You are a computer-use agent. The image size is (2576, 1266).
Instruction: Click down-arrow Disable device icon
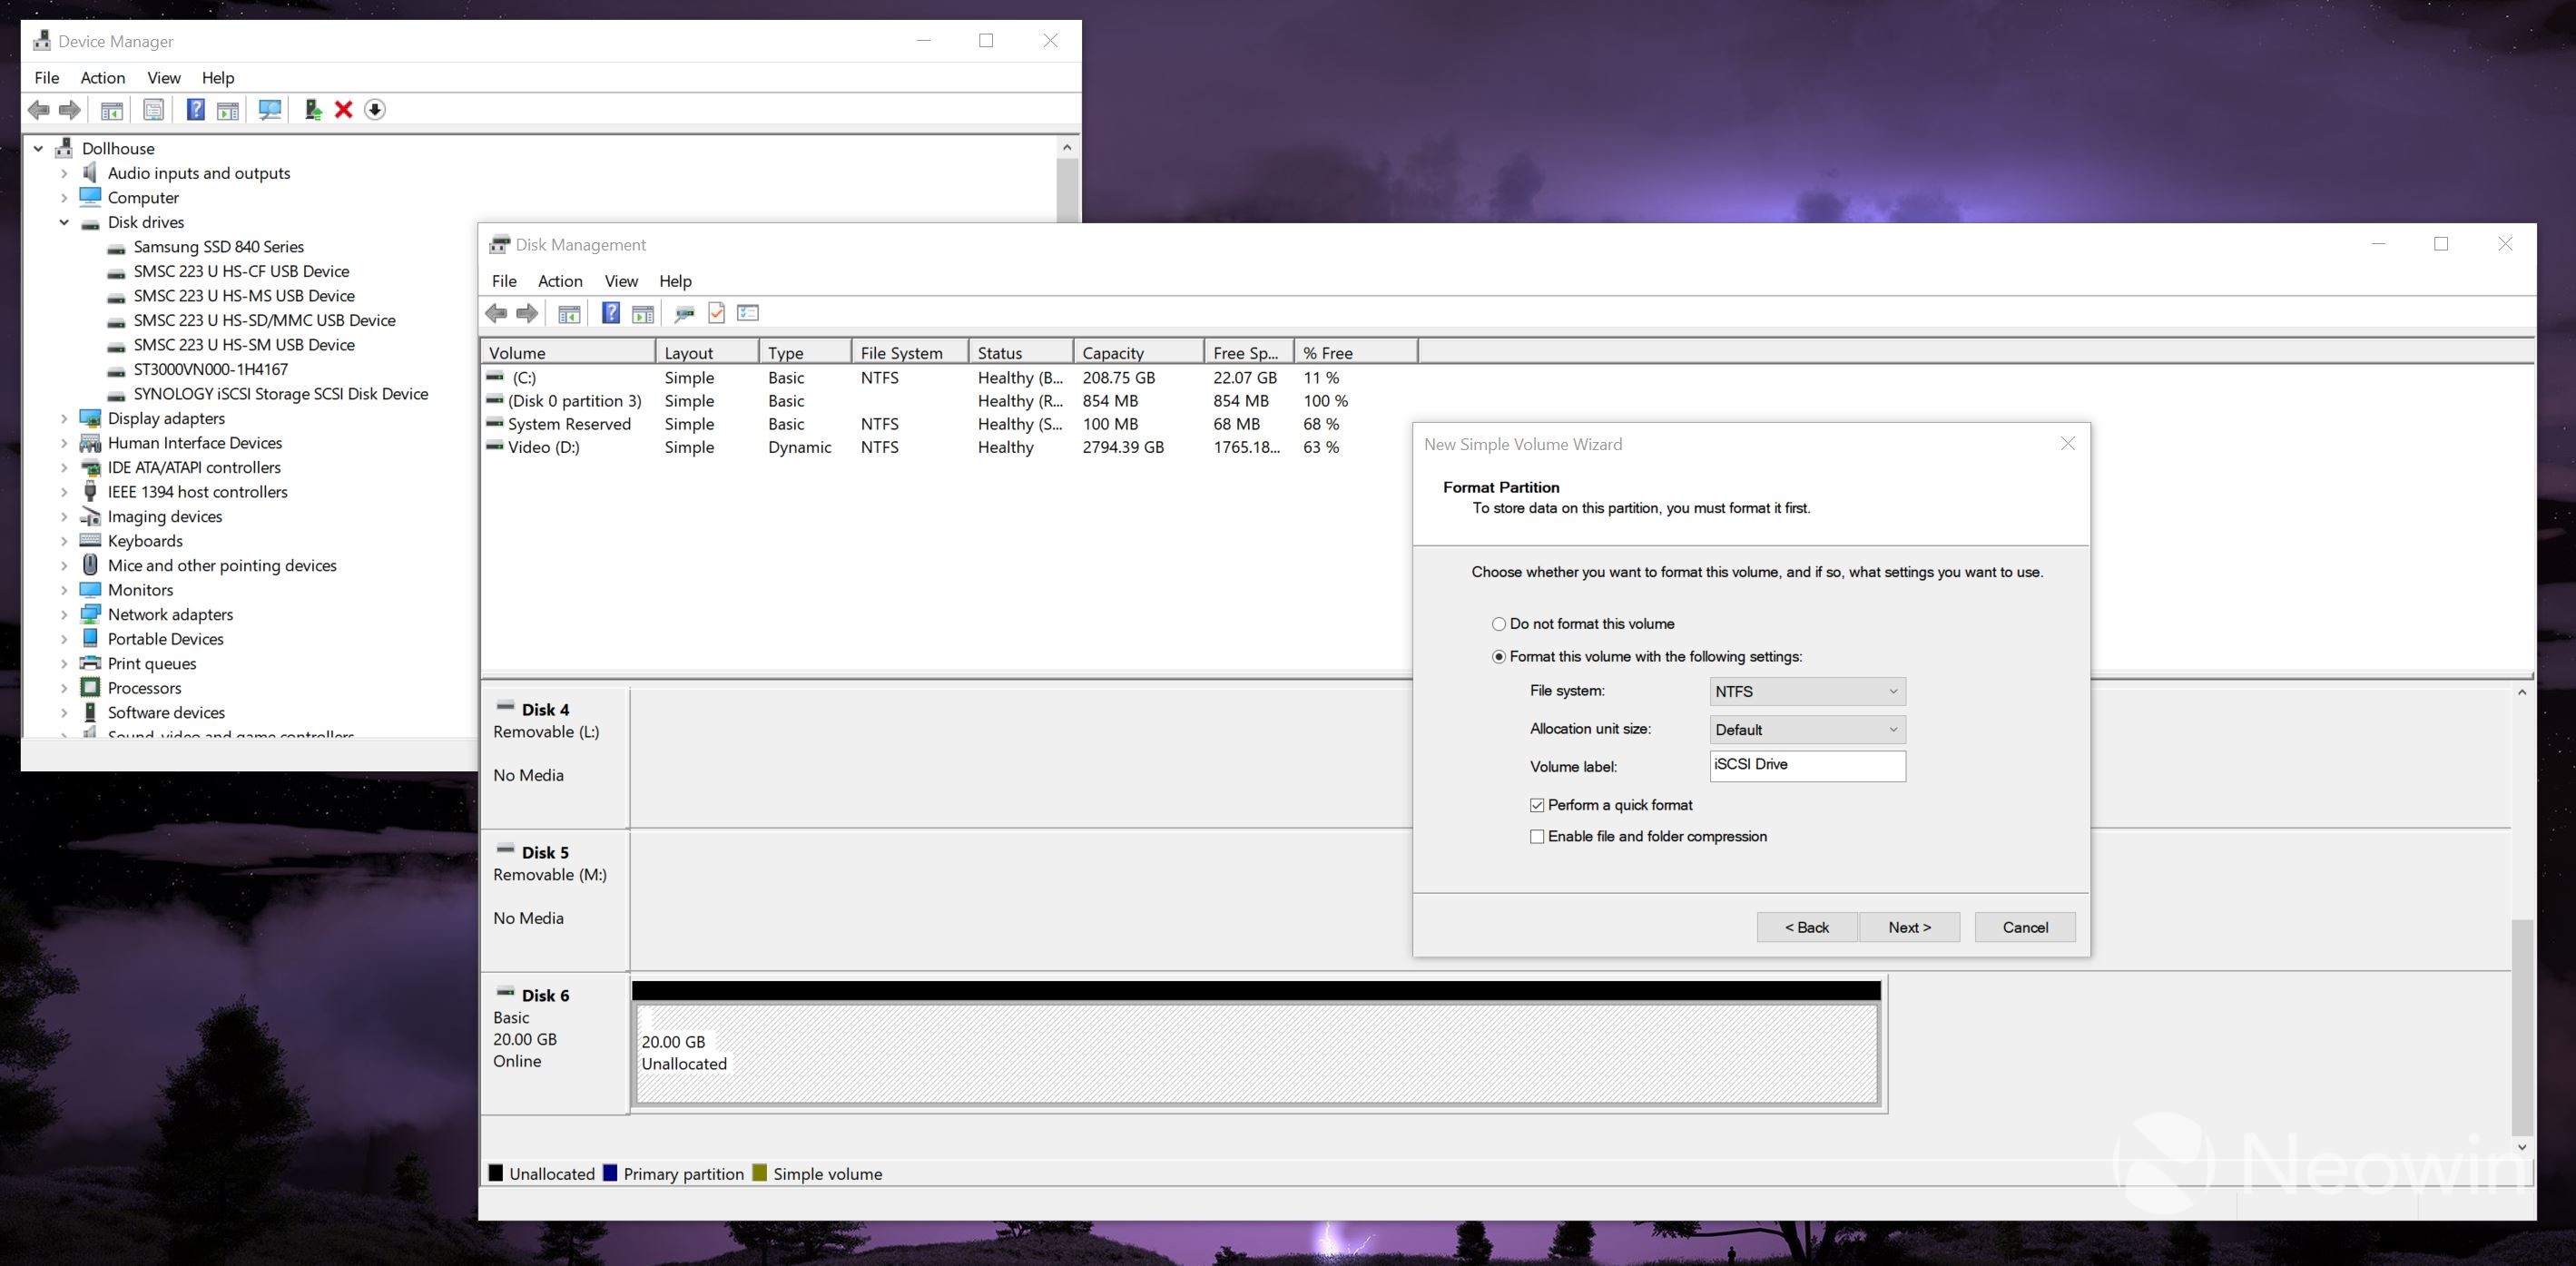tap(375, 110)
